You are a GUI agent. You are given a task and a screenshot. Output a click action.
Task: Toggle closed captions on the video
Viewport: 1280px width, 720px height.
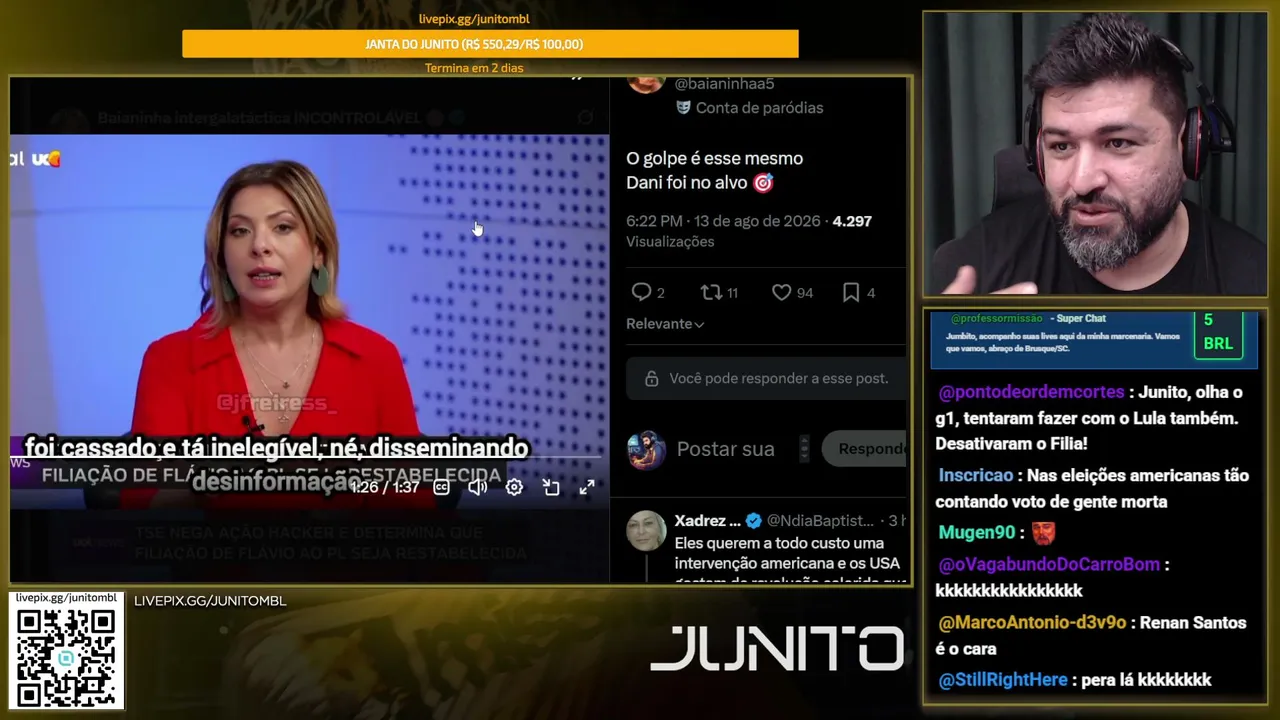pos(441,487)
